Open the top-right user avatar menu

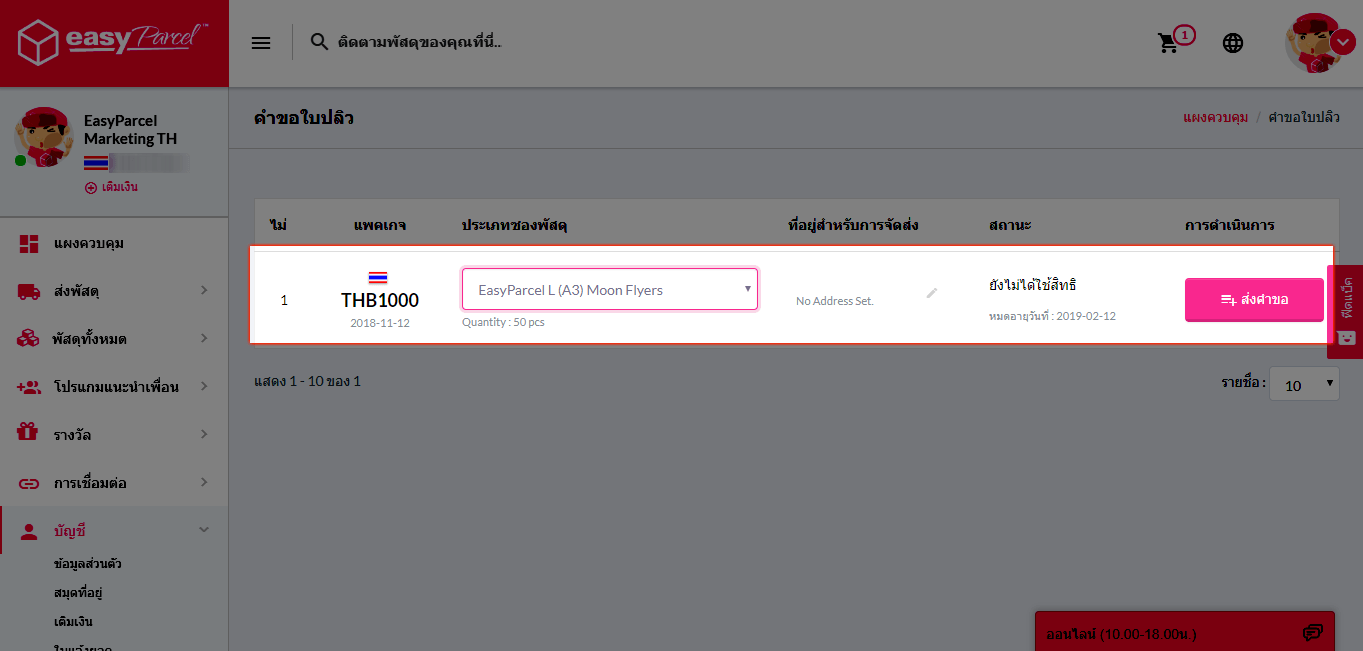click(1319, 43)
